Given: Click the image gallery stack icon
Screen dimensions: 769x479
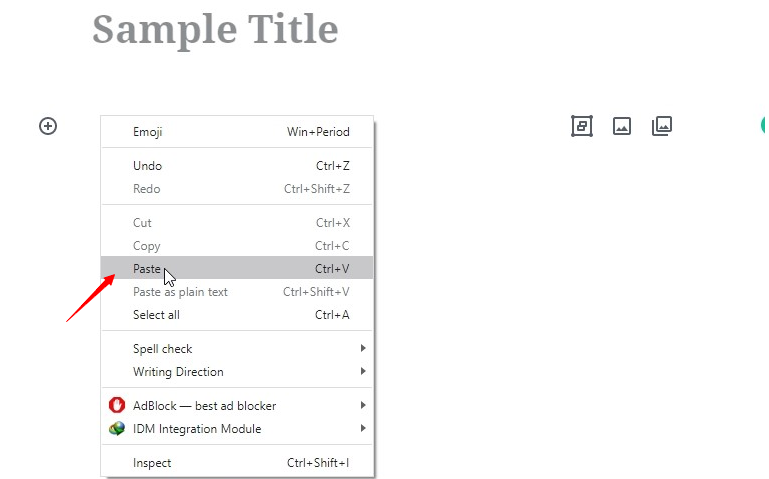Looking at the screenshot, I should click(x=662, y=126).
